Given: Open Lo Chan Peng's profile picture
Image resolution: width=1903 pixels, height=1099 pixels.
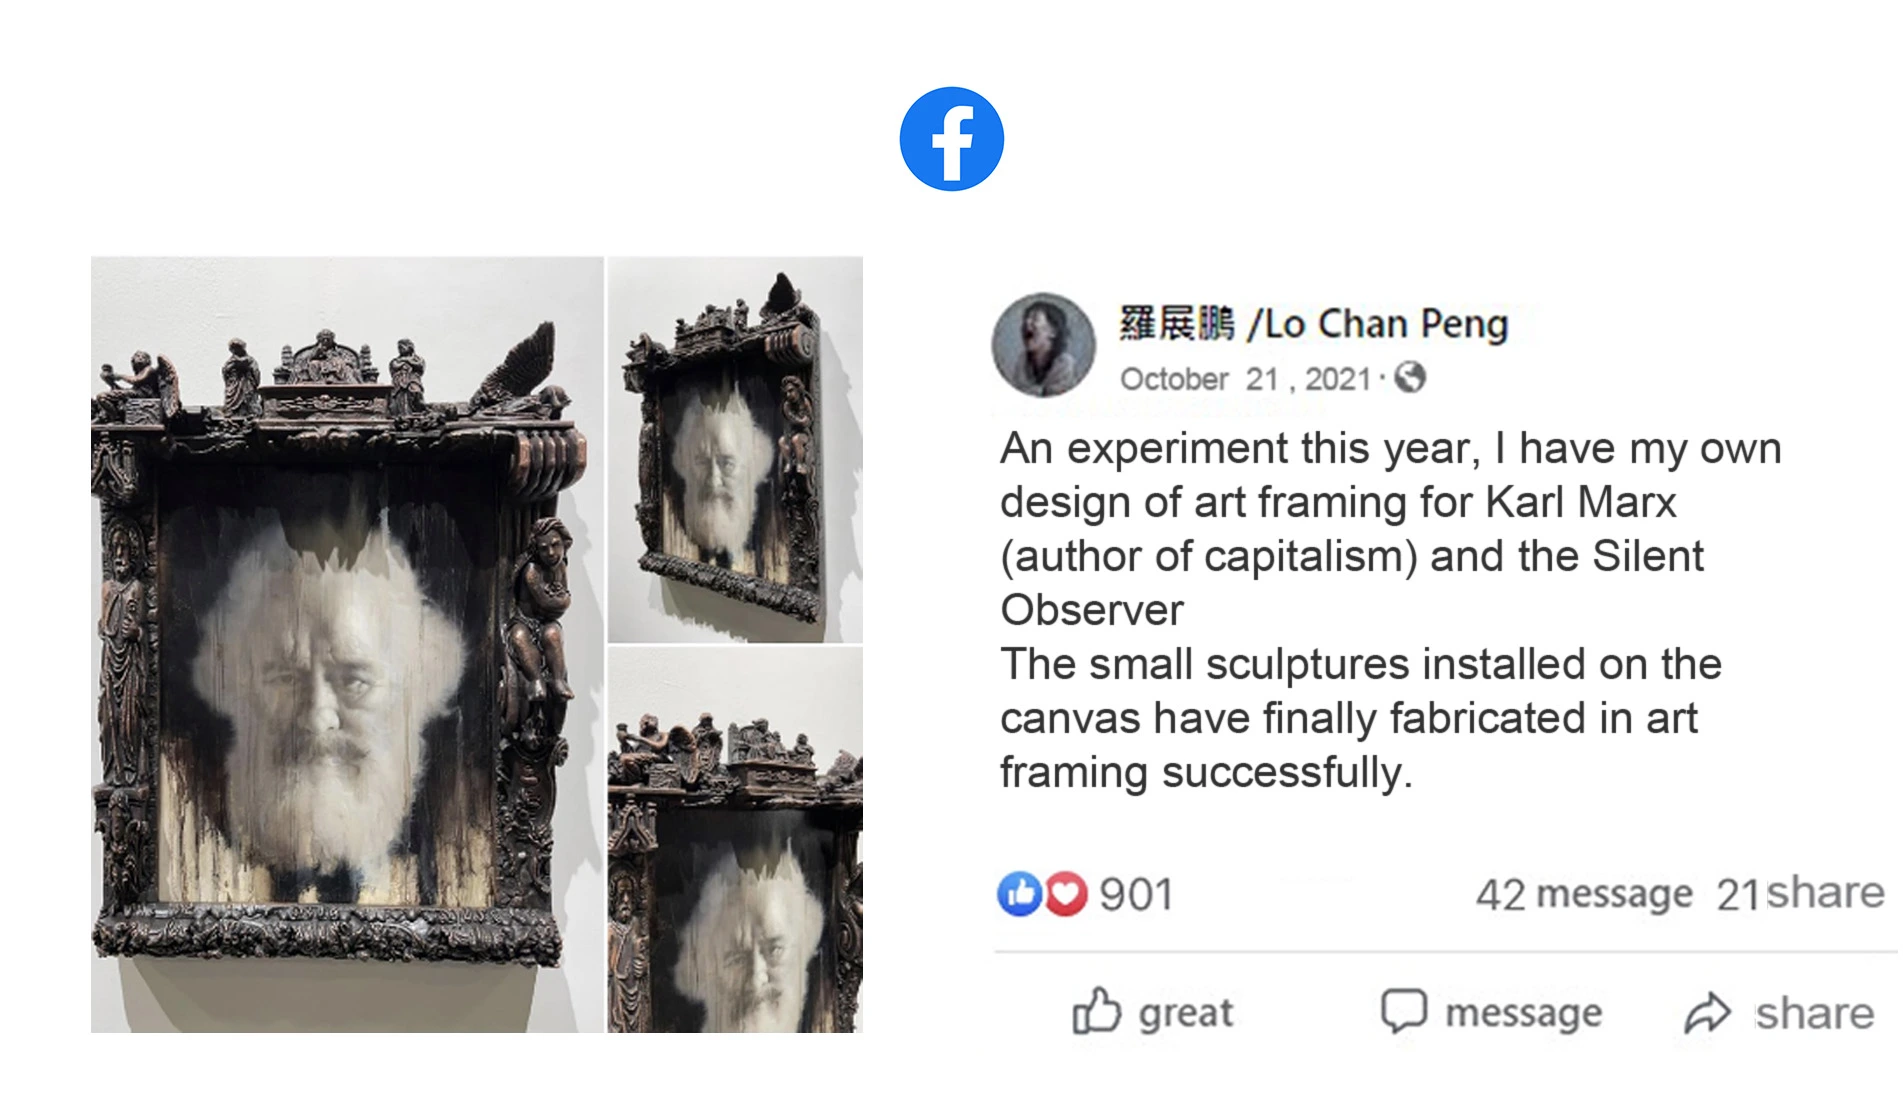Looking at the screenshot, I should coord(1043,345).
